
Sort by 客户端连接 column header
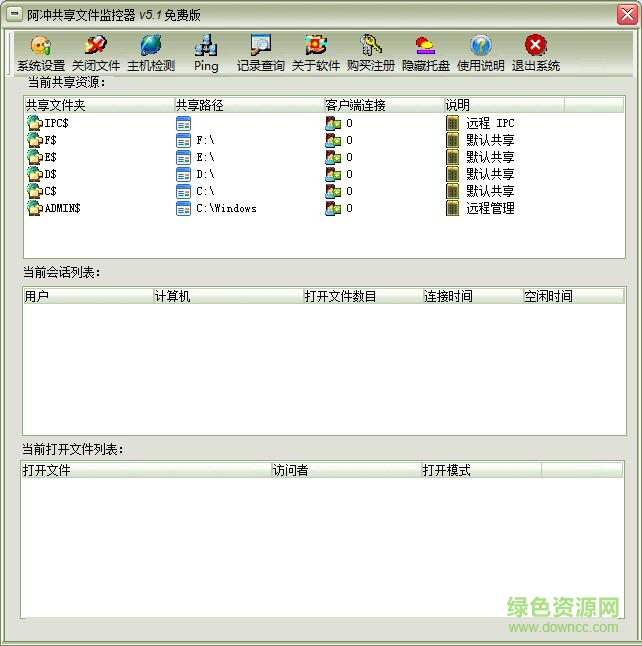click(x=384, y=105)
